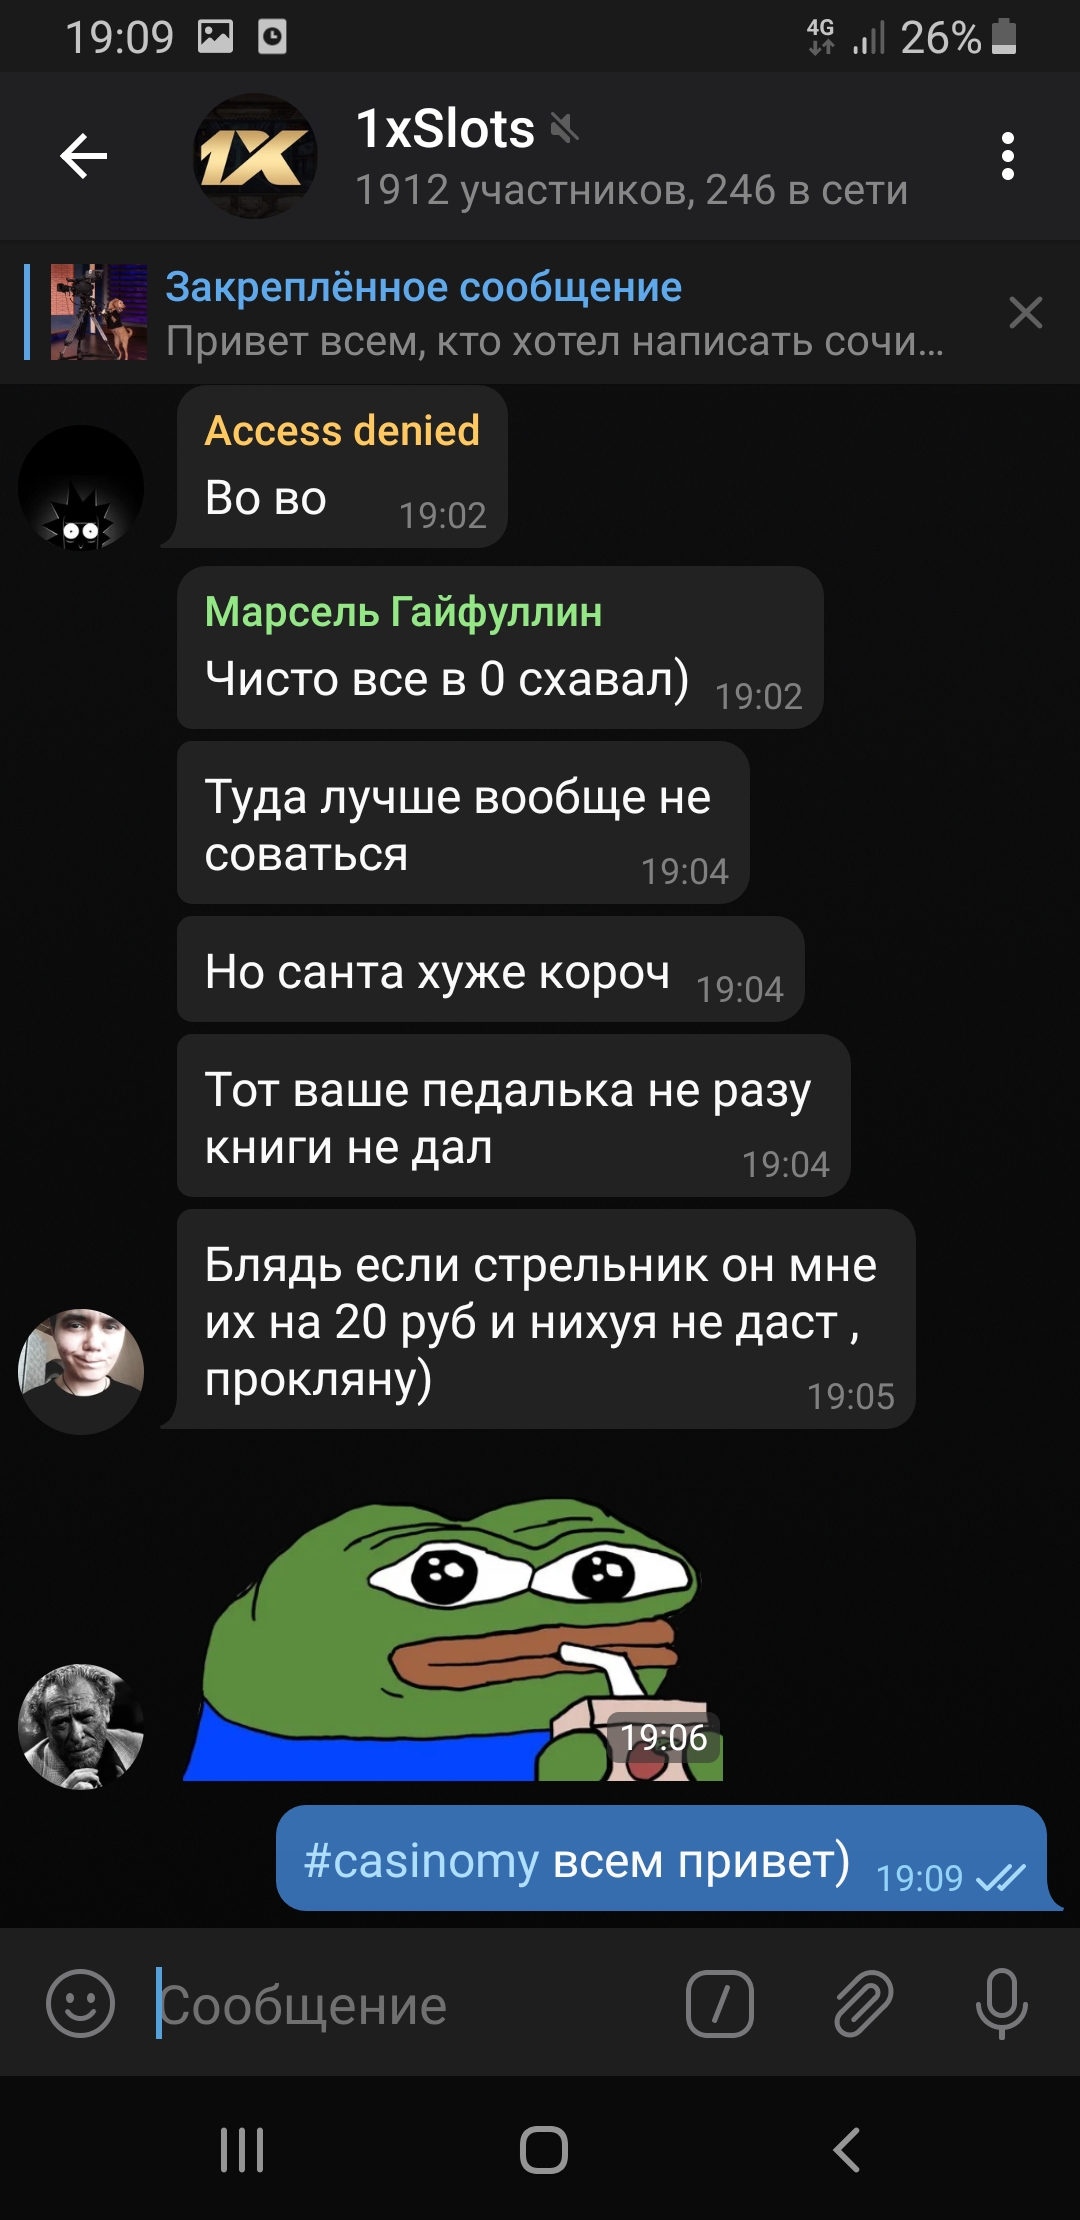This screenshot has width=1080, height=2220.
Task: Tap Марсель Гайфуллин sender name
Action: pyautogui.click(x=403, y=611)
